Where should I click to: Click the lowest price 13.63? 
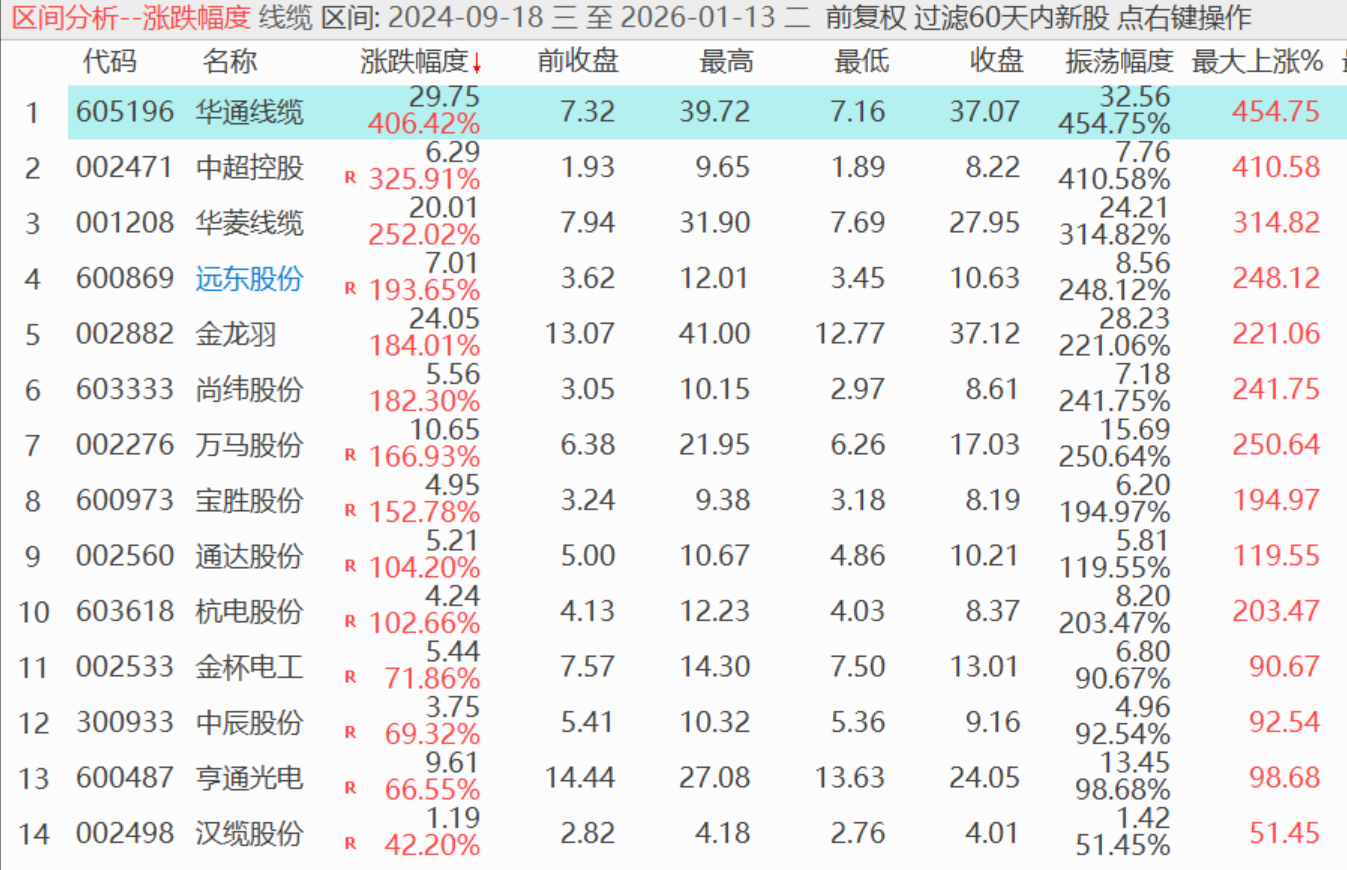850,777
